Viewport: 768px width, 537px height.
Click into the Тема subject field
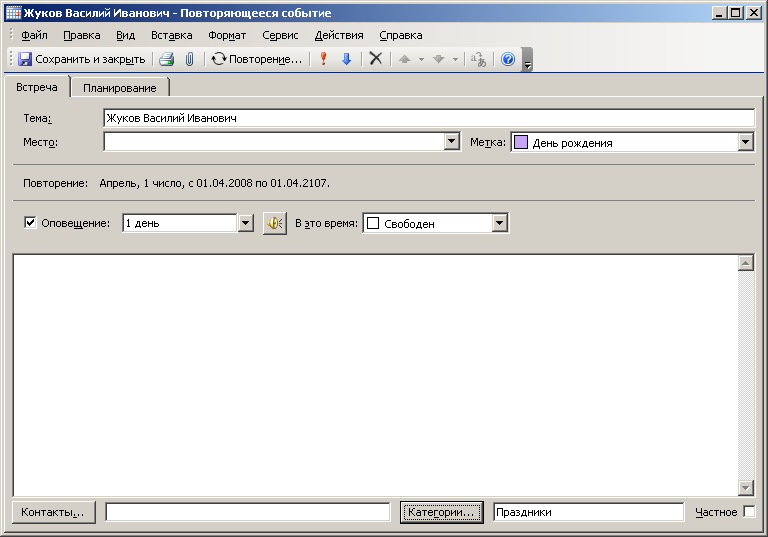click(x=429, y=118)
